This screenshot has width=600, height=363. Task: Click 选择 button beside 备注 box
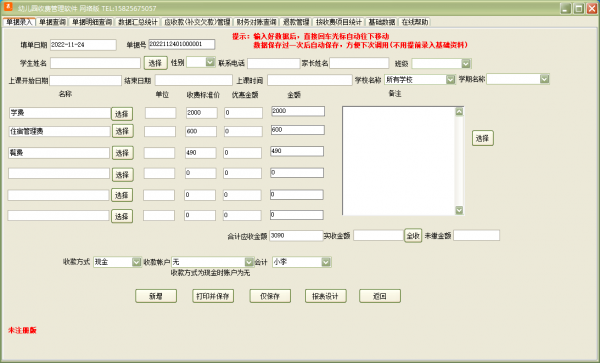[483, 138]
